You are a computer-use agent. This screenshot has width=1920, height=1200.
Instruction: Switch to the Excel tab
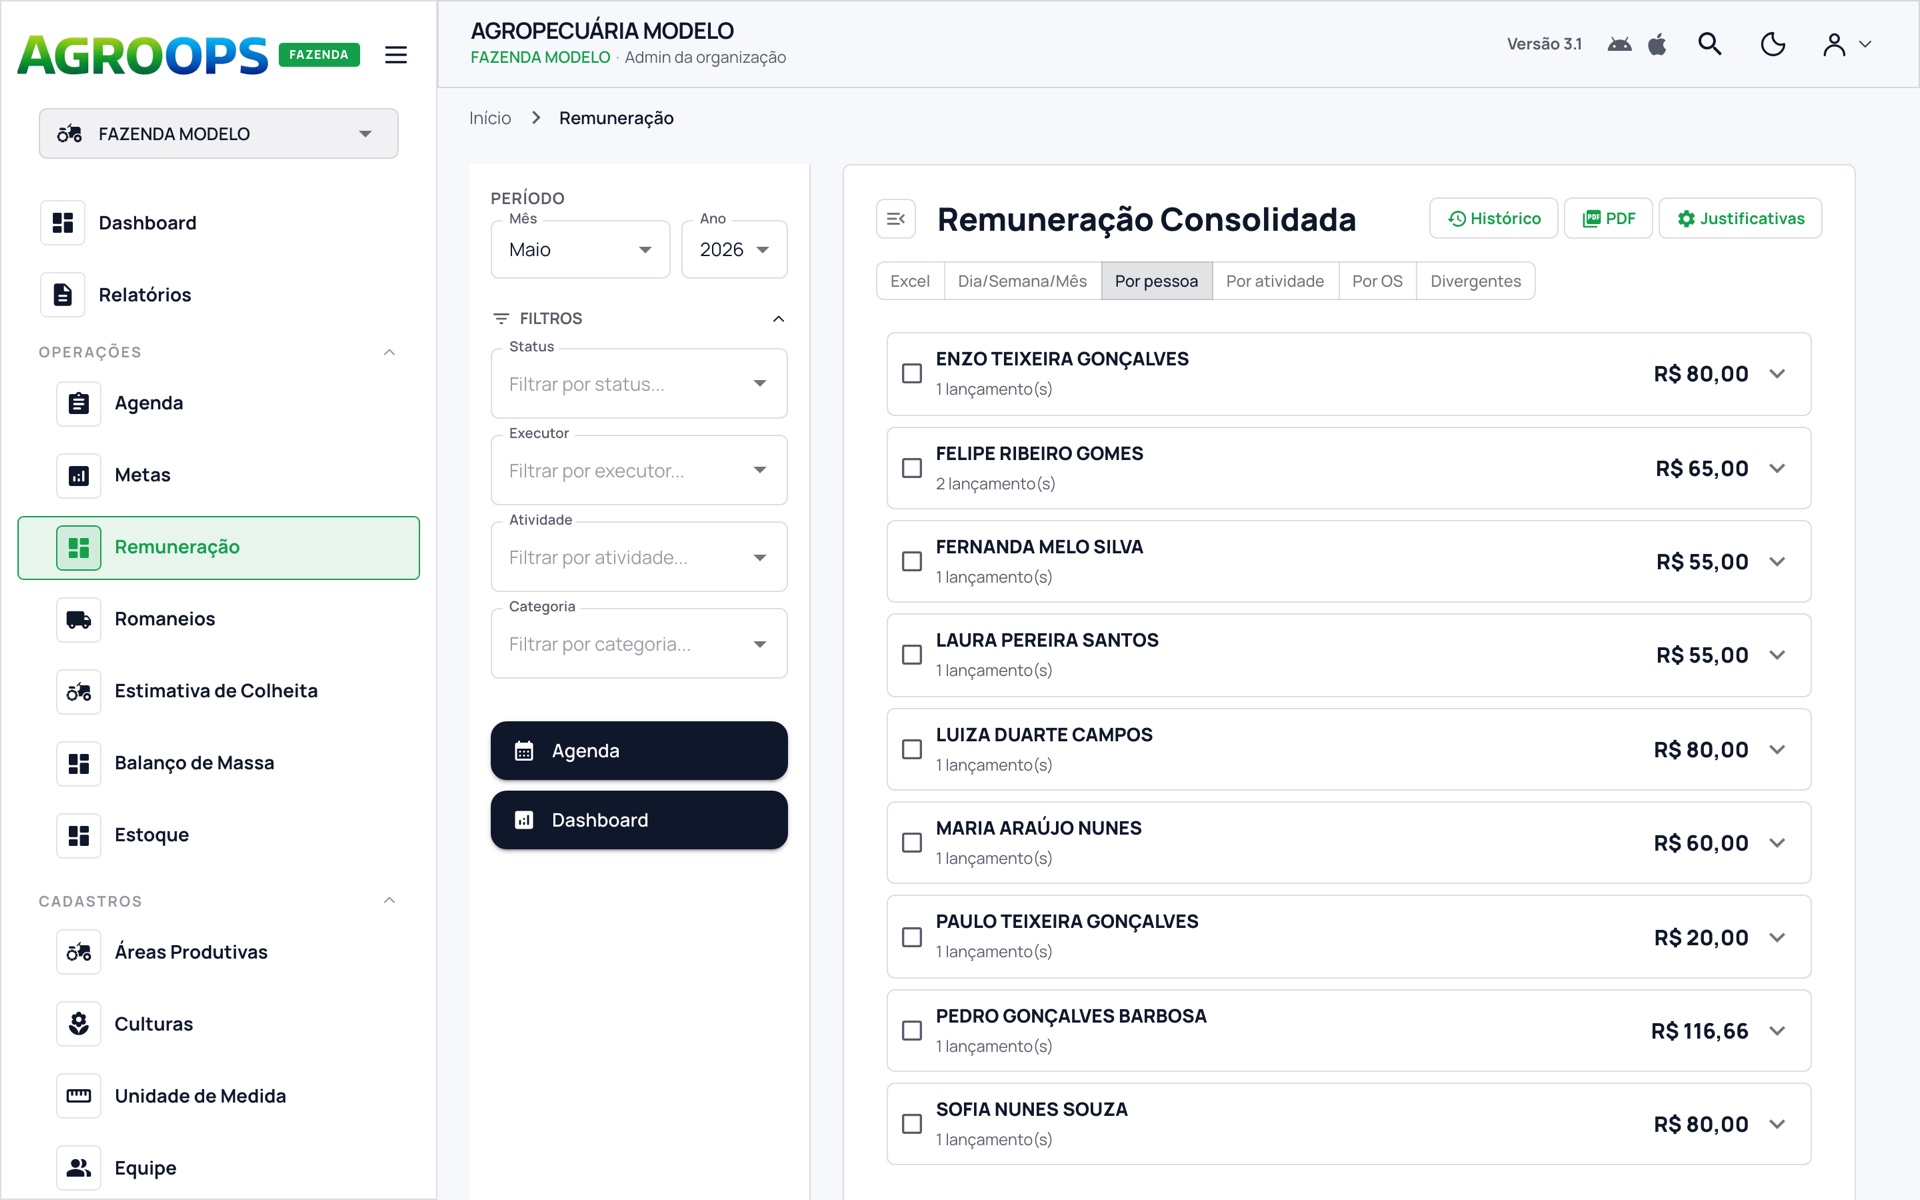point(910,281)
